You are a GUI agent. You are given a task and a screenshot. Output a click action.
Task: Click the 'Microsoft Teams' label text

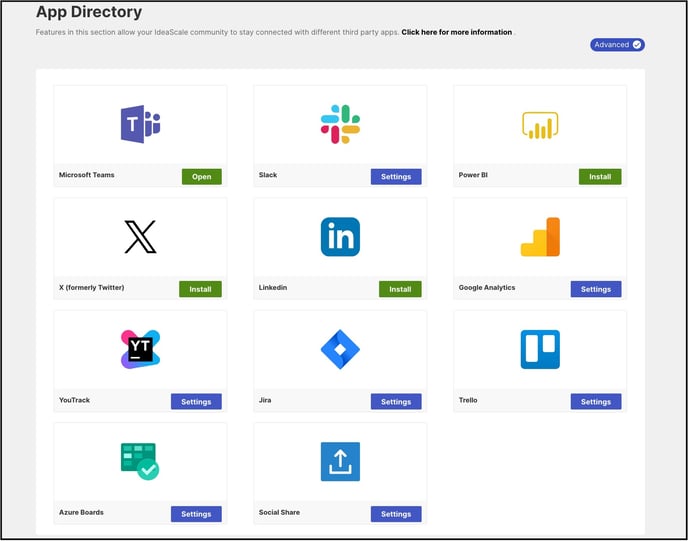tap(86, 175)
